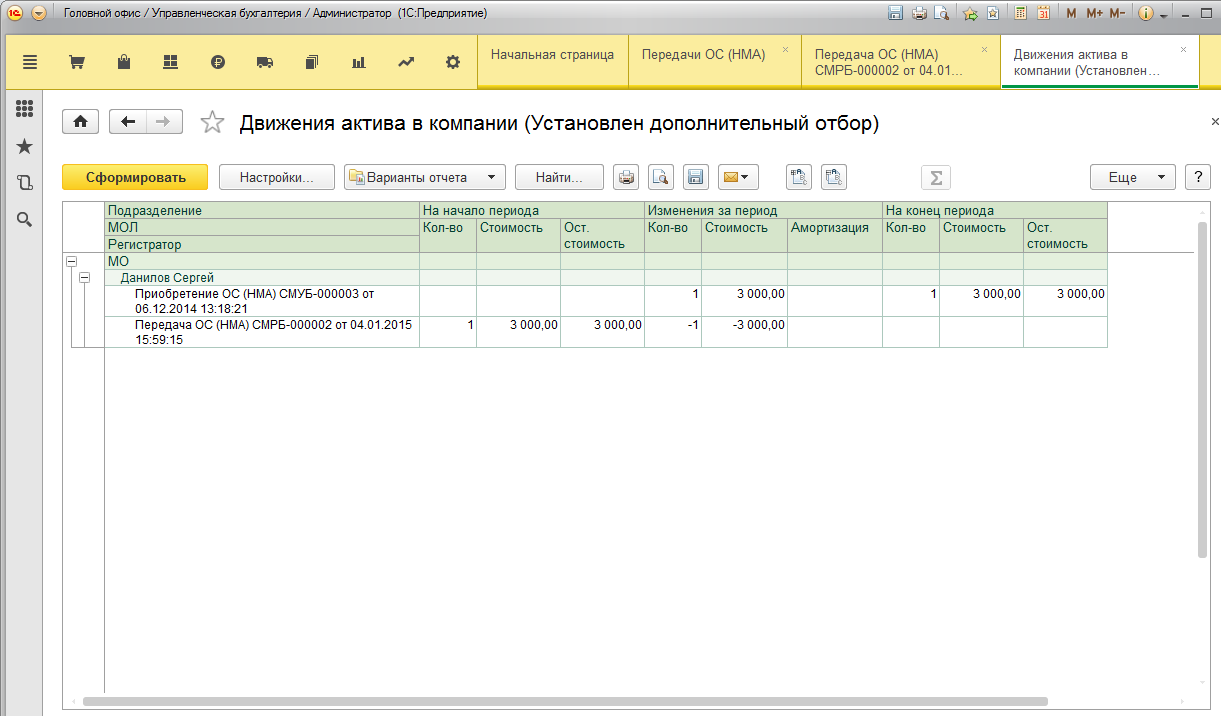Click first report settings copy icon
The image size is (1221, 716).
799,177
